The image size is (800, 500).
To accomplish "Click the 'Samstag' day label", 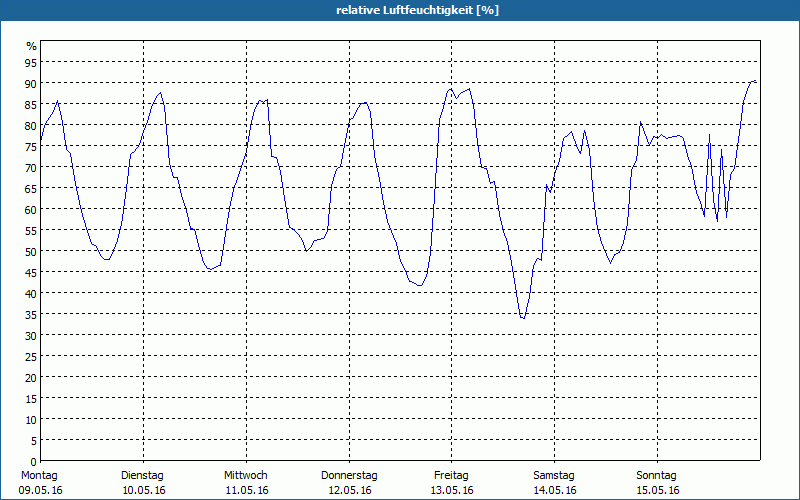I will [x=554, y=476].
